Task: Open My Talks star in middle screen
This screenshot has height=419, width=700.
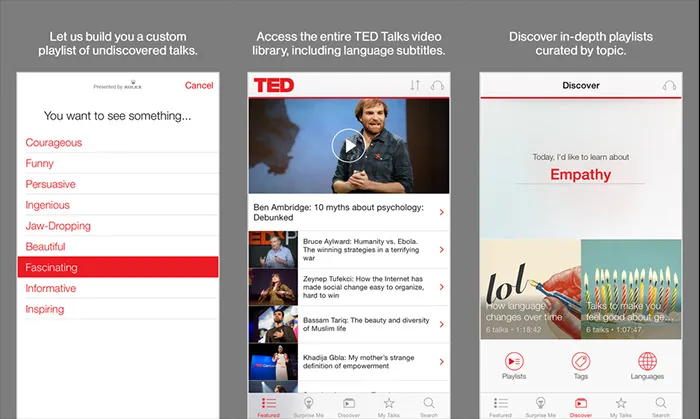Action: (x=389, y=405)
